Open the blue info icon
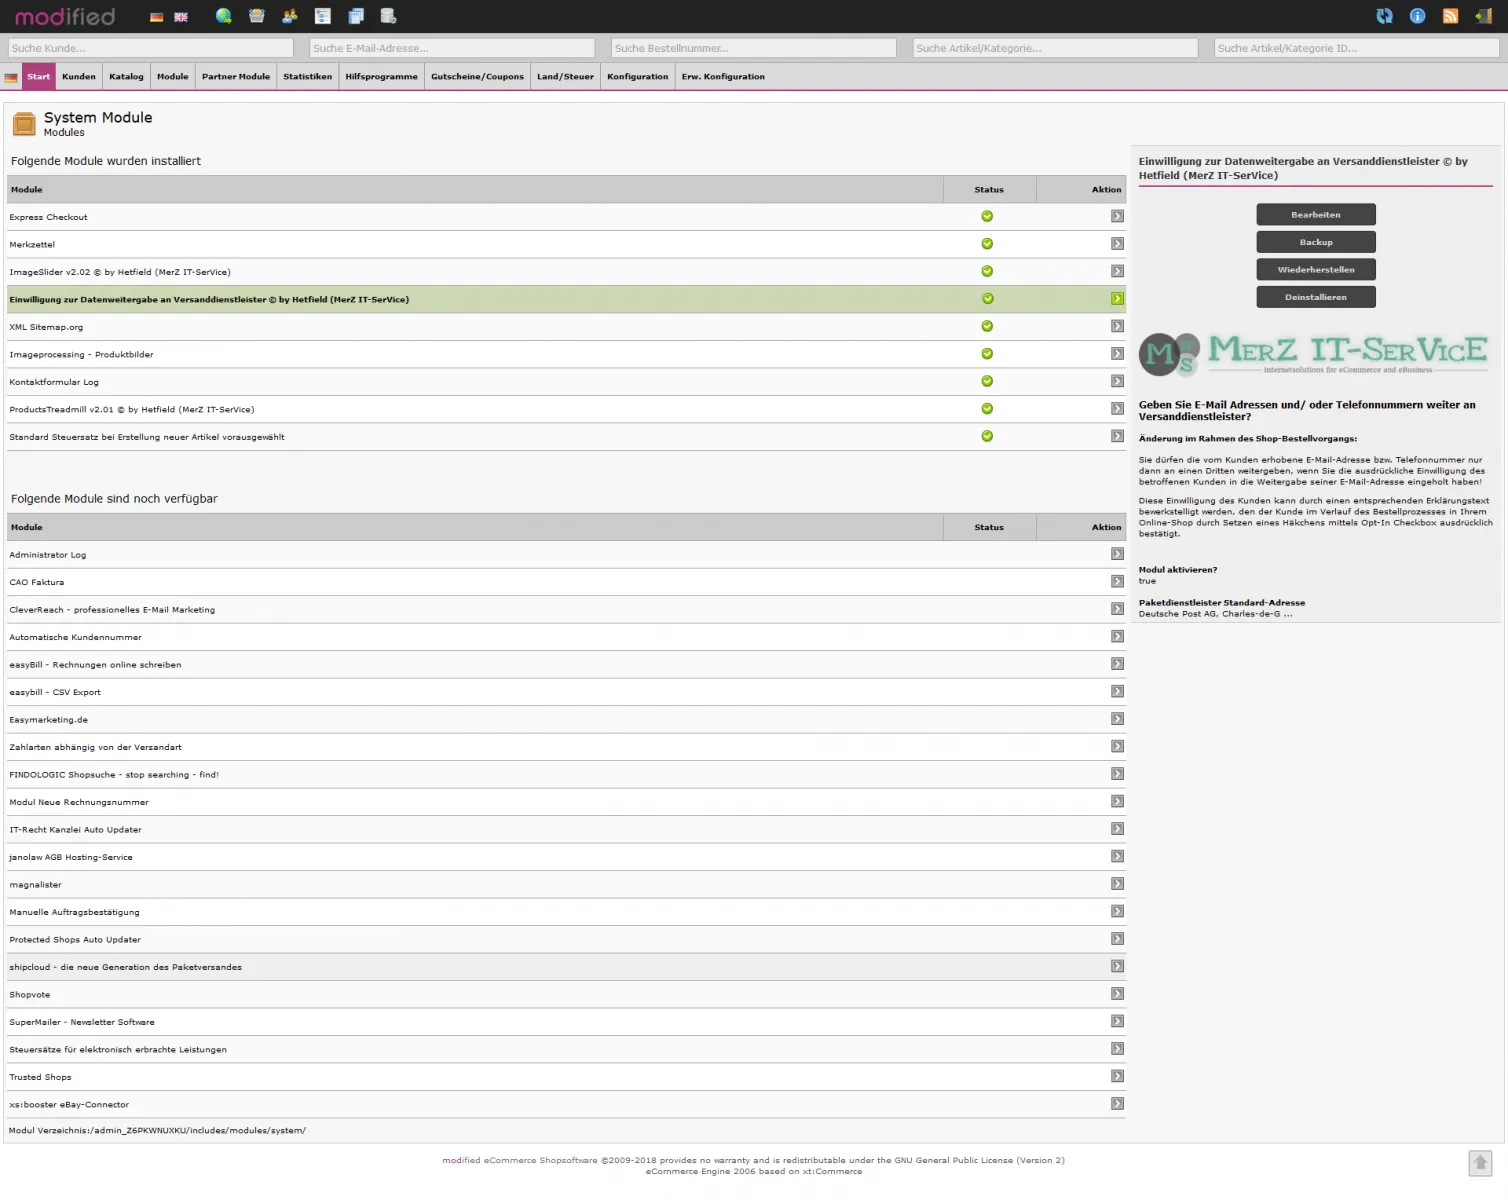The height and width of the screenshot is (1200, 1508). 1417,16
